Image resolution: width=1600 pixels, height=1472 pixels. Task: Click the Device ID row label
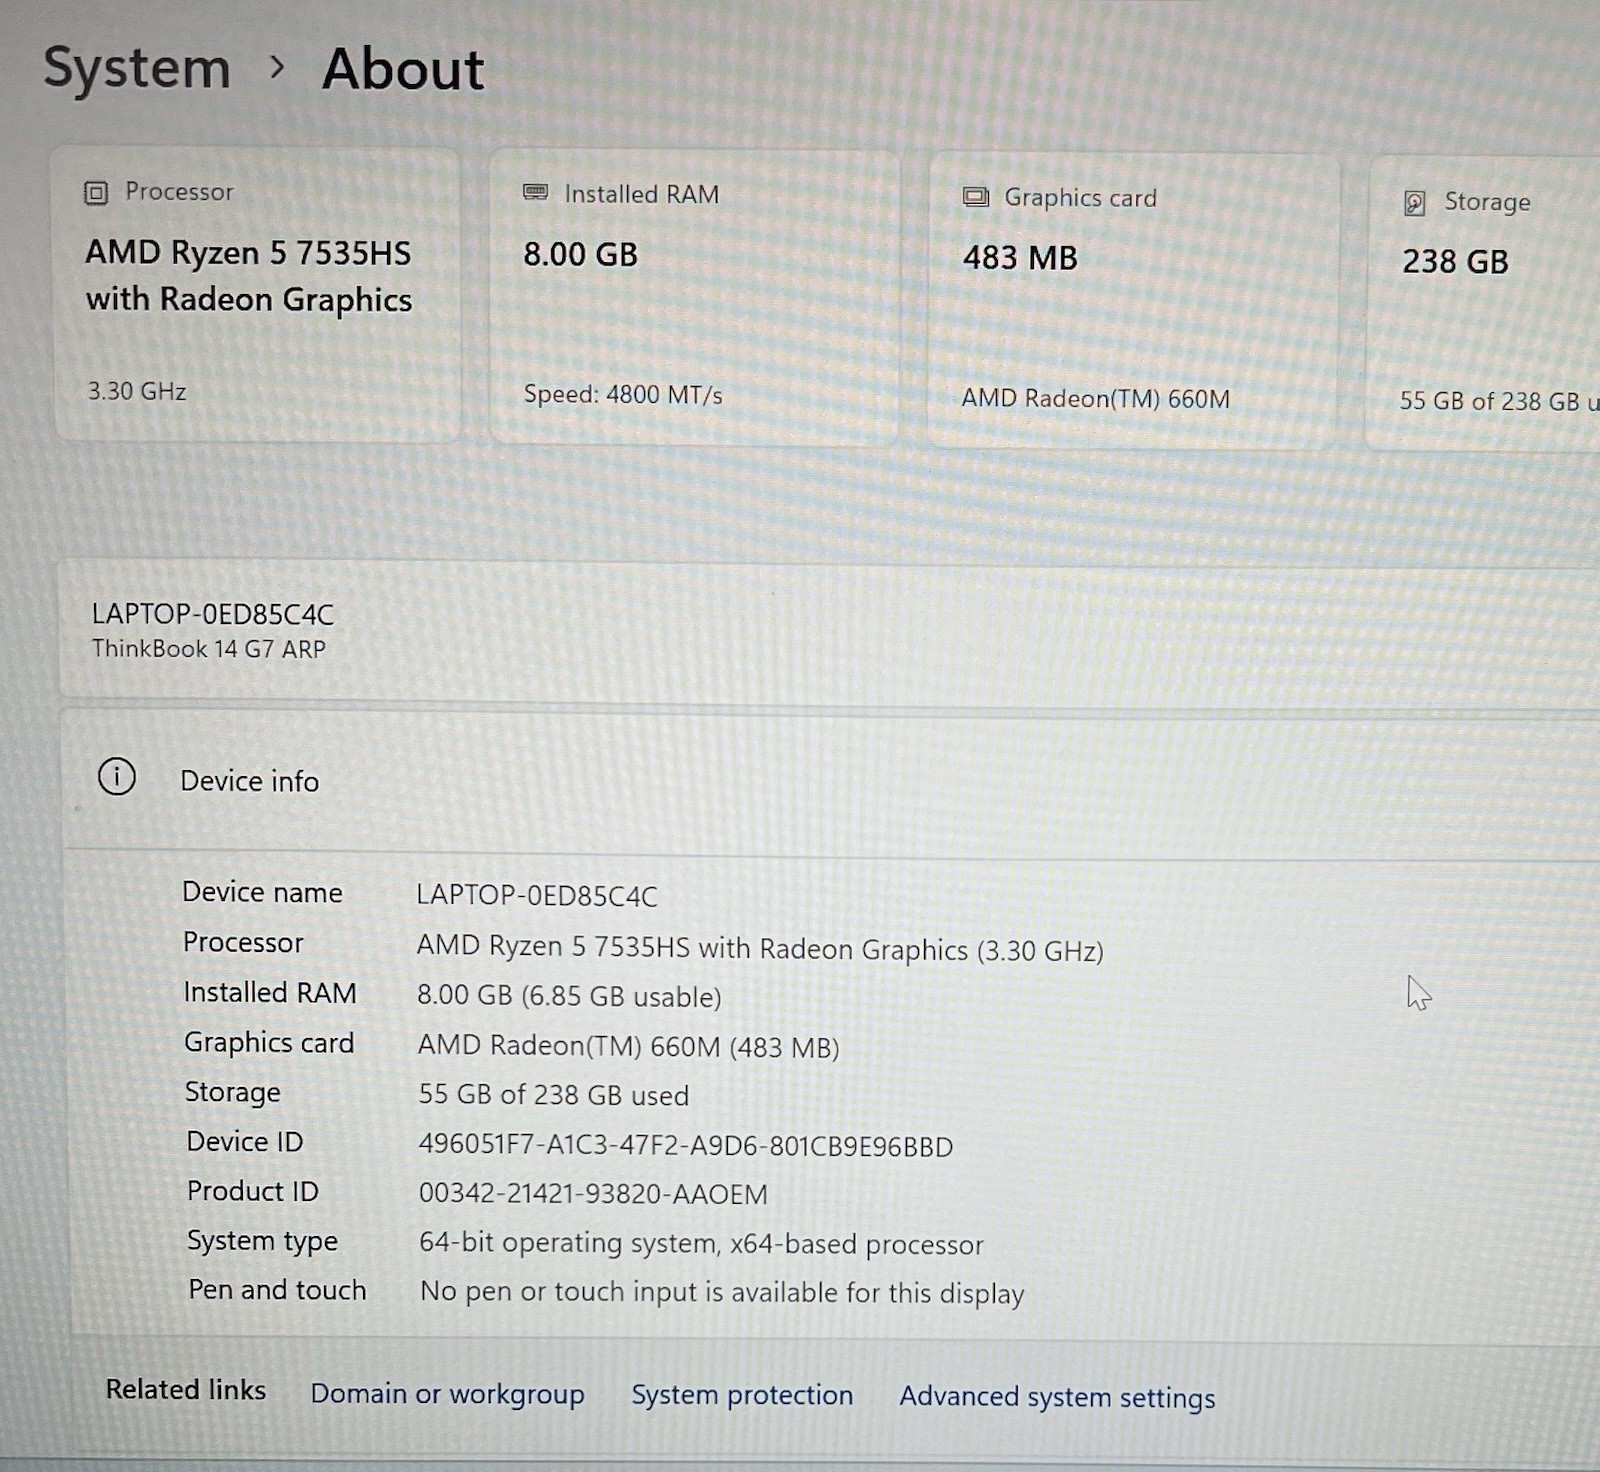click(245, 1141)
